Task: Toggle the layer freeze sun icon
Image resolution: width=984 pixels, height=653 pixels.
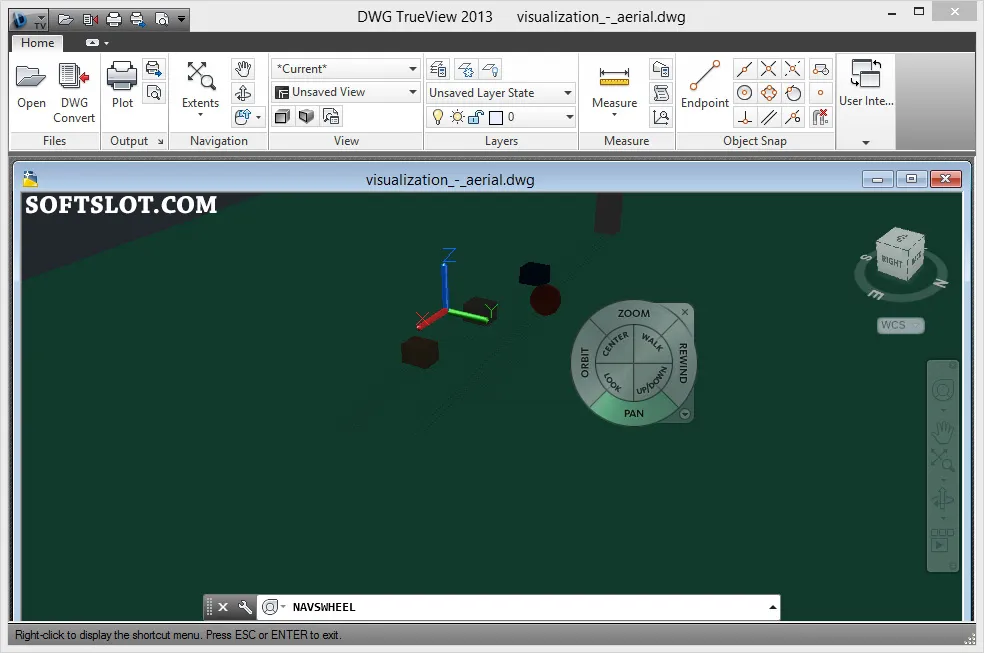Action: tap(457, 117)
